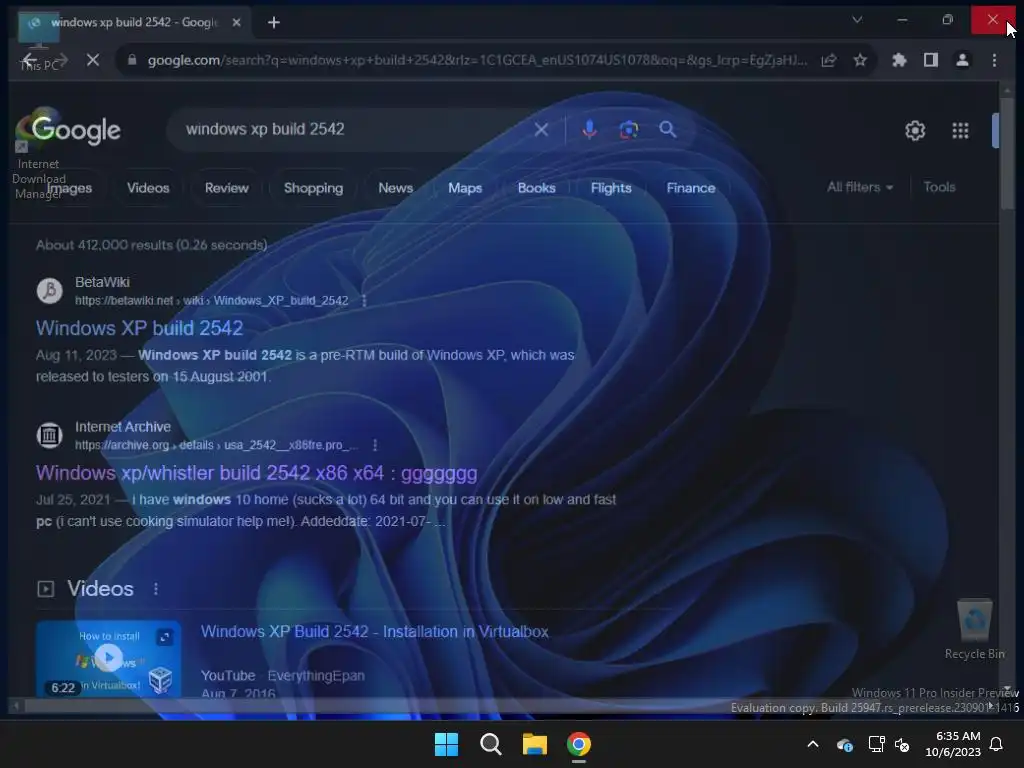
Task: Select the Maps filter chip
Action: coord(465,188)
